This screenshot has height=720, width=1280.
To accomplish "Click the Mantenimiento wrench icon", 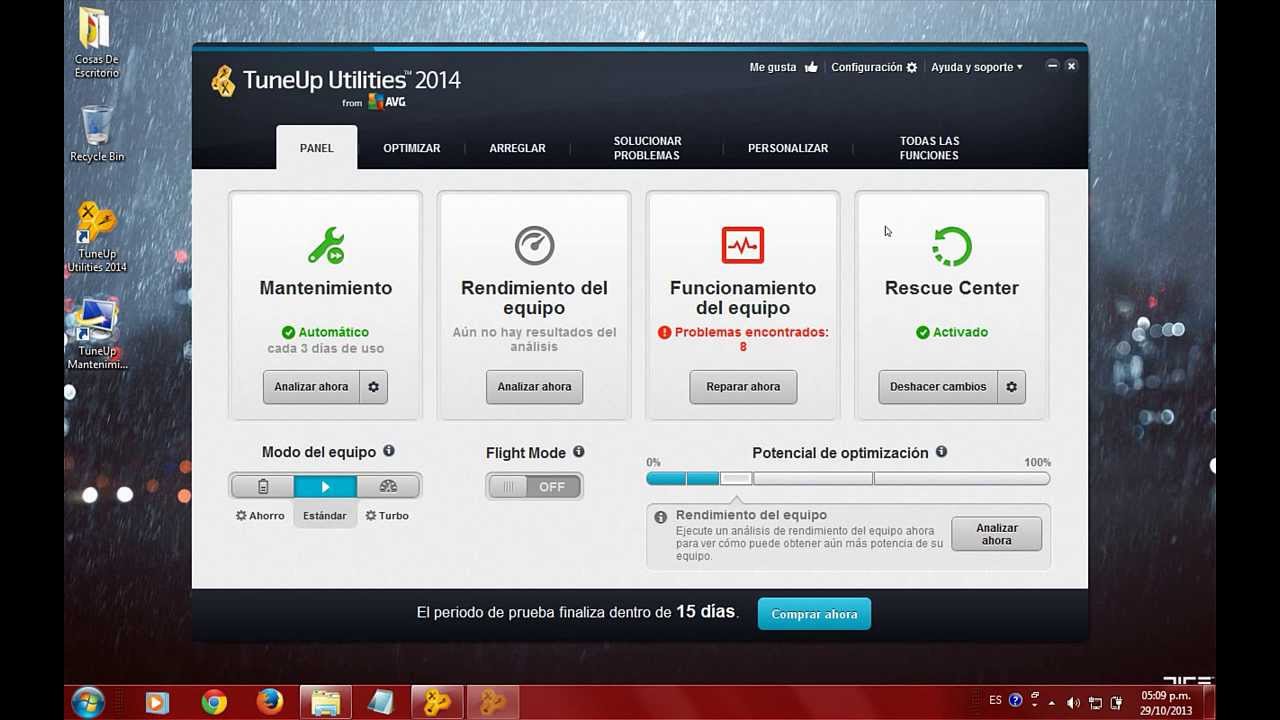I will (325, 244).
